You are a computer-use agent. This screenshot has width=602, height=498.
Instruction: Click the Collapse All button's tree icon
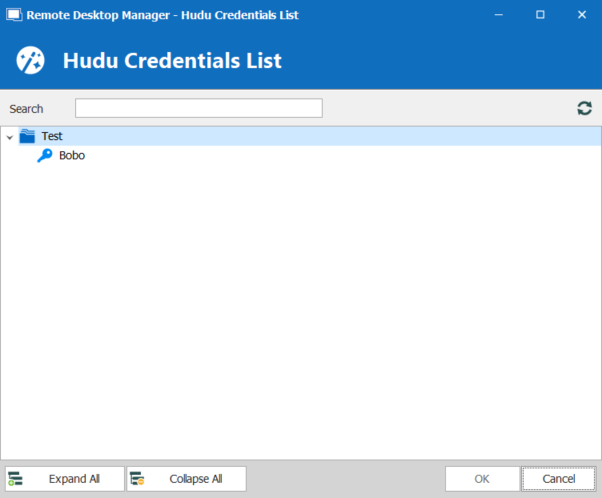click(x=137, y=479)
